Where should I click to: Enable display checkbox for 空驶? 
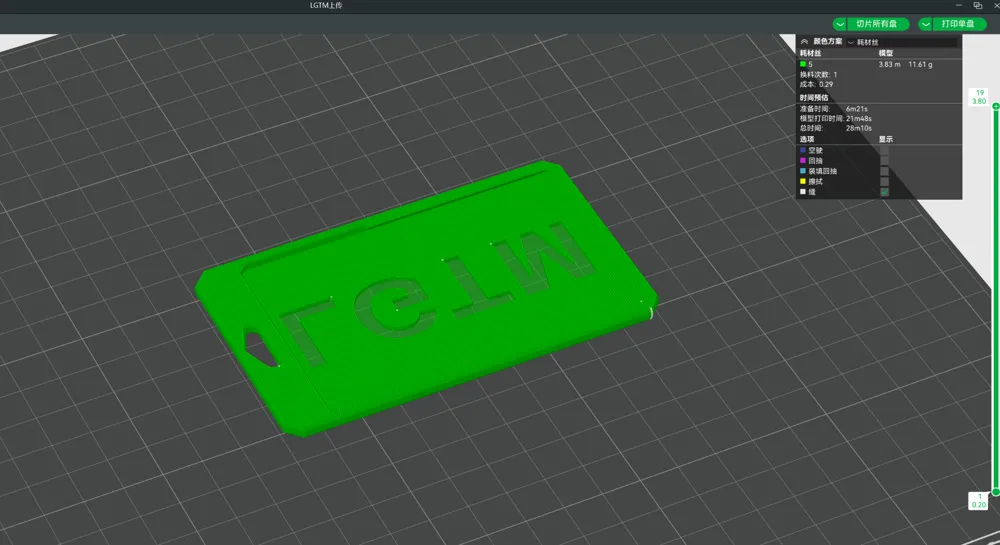pyautogui.click(x=884, y=150)
